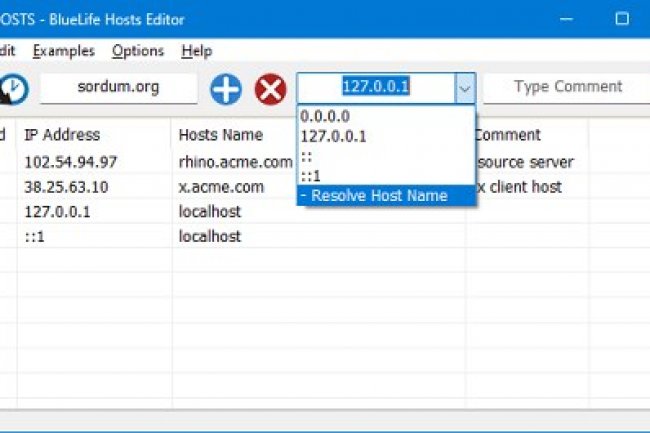650x433 pixels.
Task: Click the x.acme.com host name
Action: point(221,187)
